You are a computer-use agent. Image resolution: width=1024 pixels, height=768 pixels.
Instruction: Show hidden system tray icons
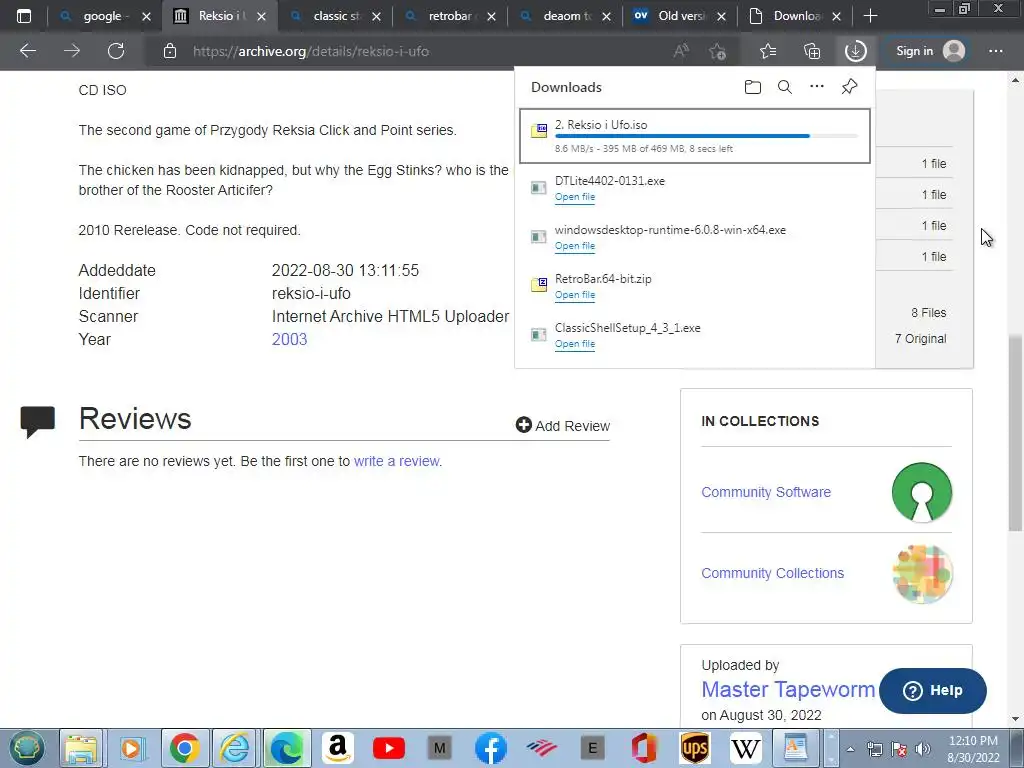coord(850,749)
